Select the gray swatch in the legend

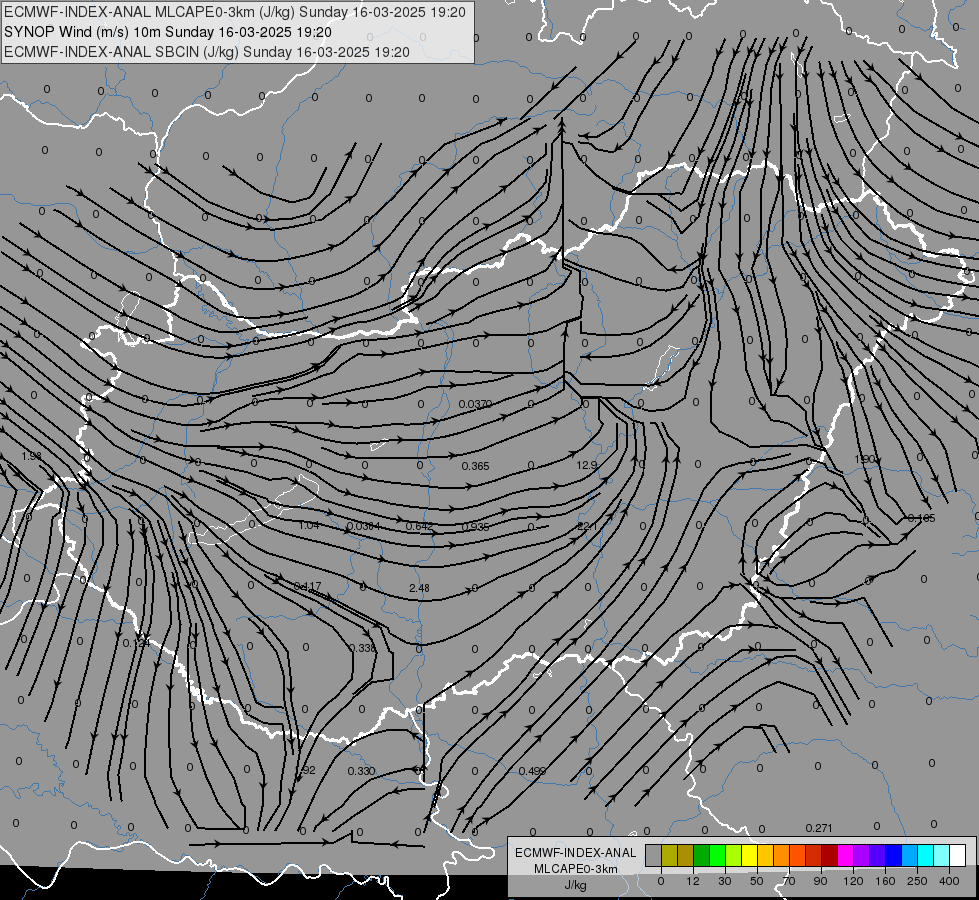coord(654,855)
